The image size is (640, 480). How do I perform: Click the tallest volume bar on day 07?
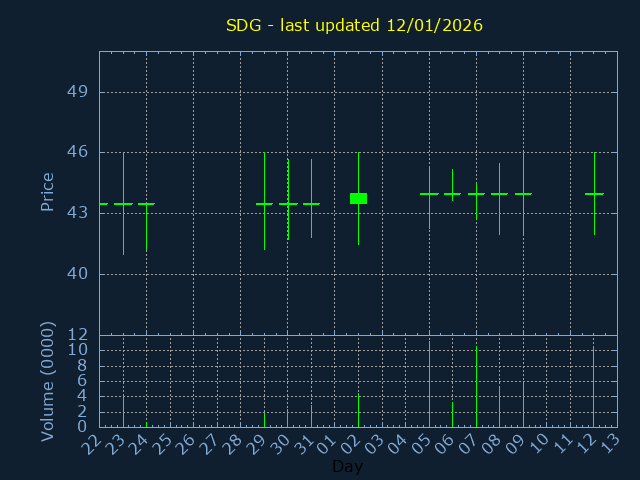(x=476, y=386)
